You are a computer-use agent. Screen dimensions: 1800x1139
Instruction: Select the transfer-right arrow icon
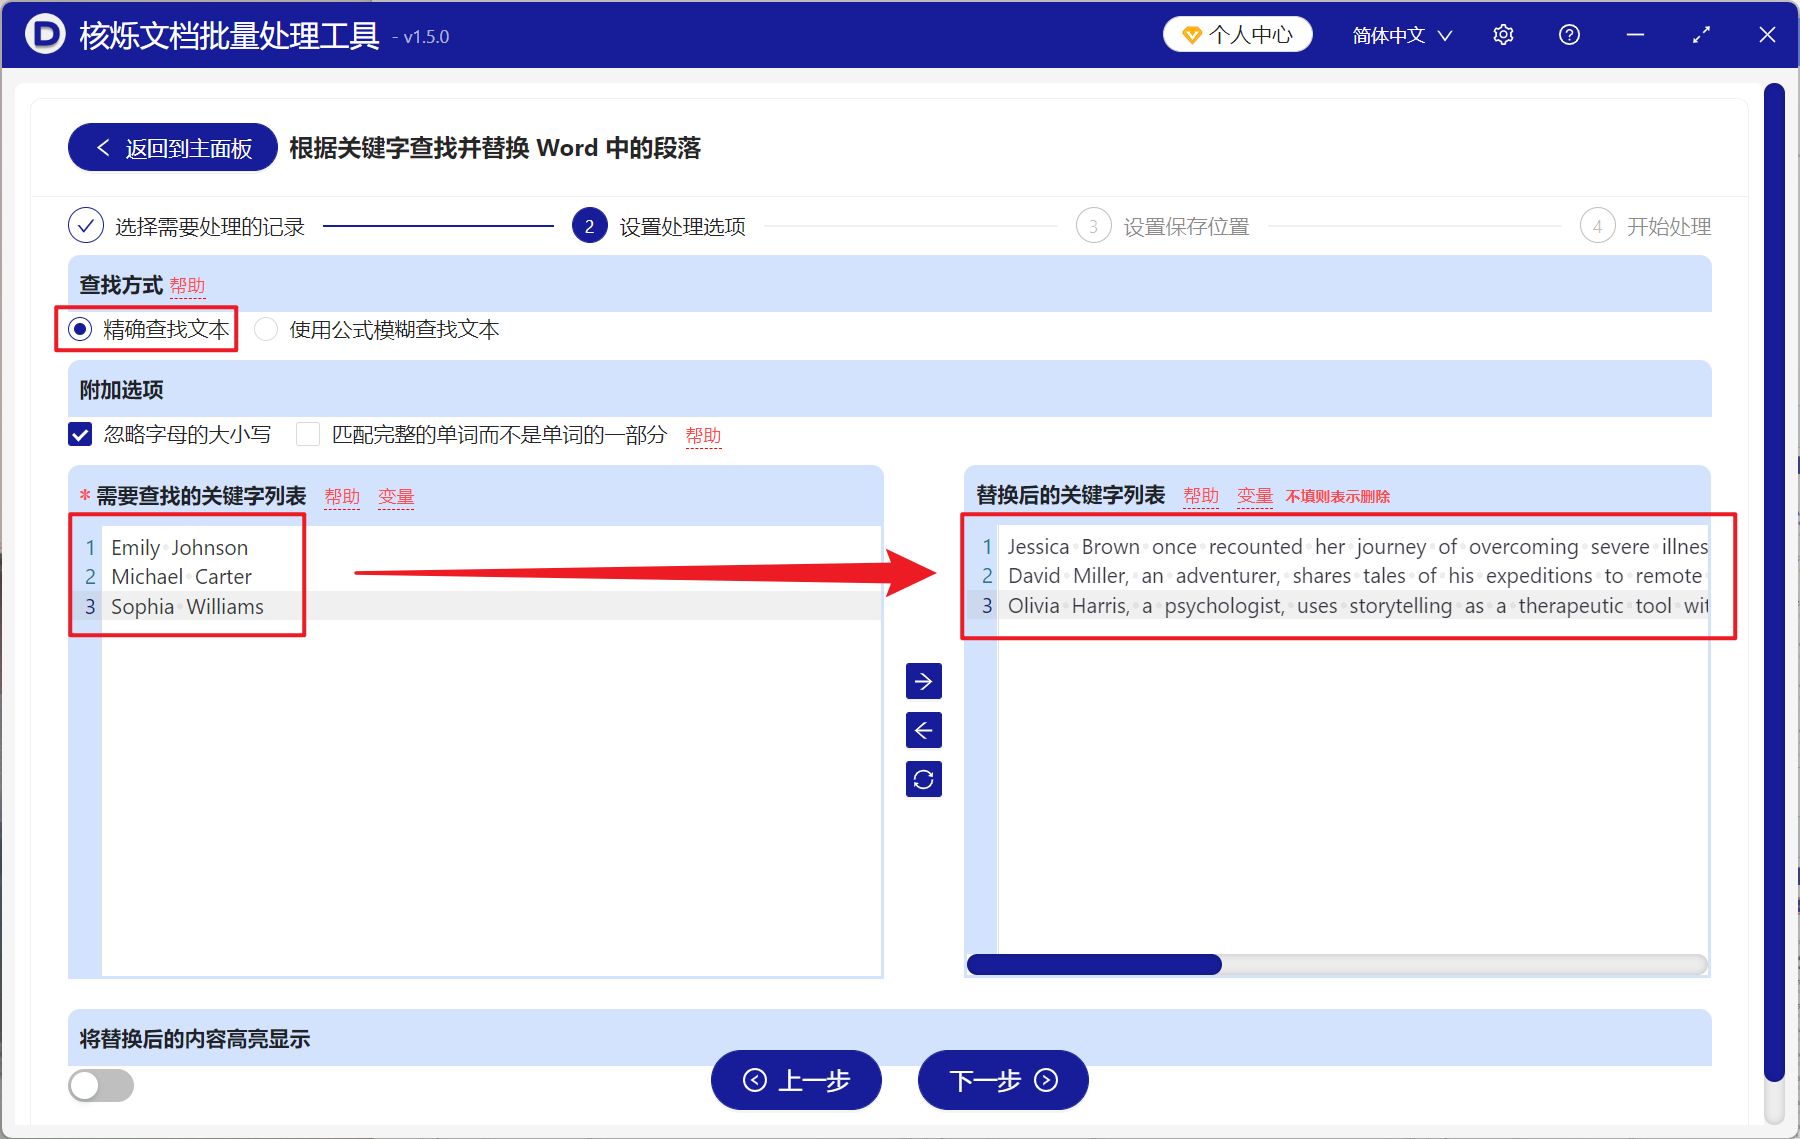tap(923, 681)
